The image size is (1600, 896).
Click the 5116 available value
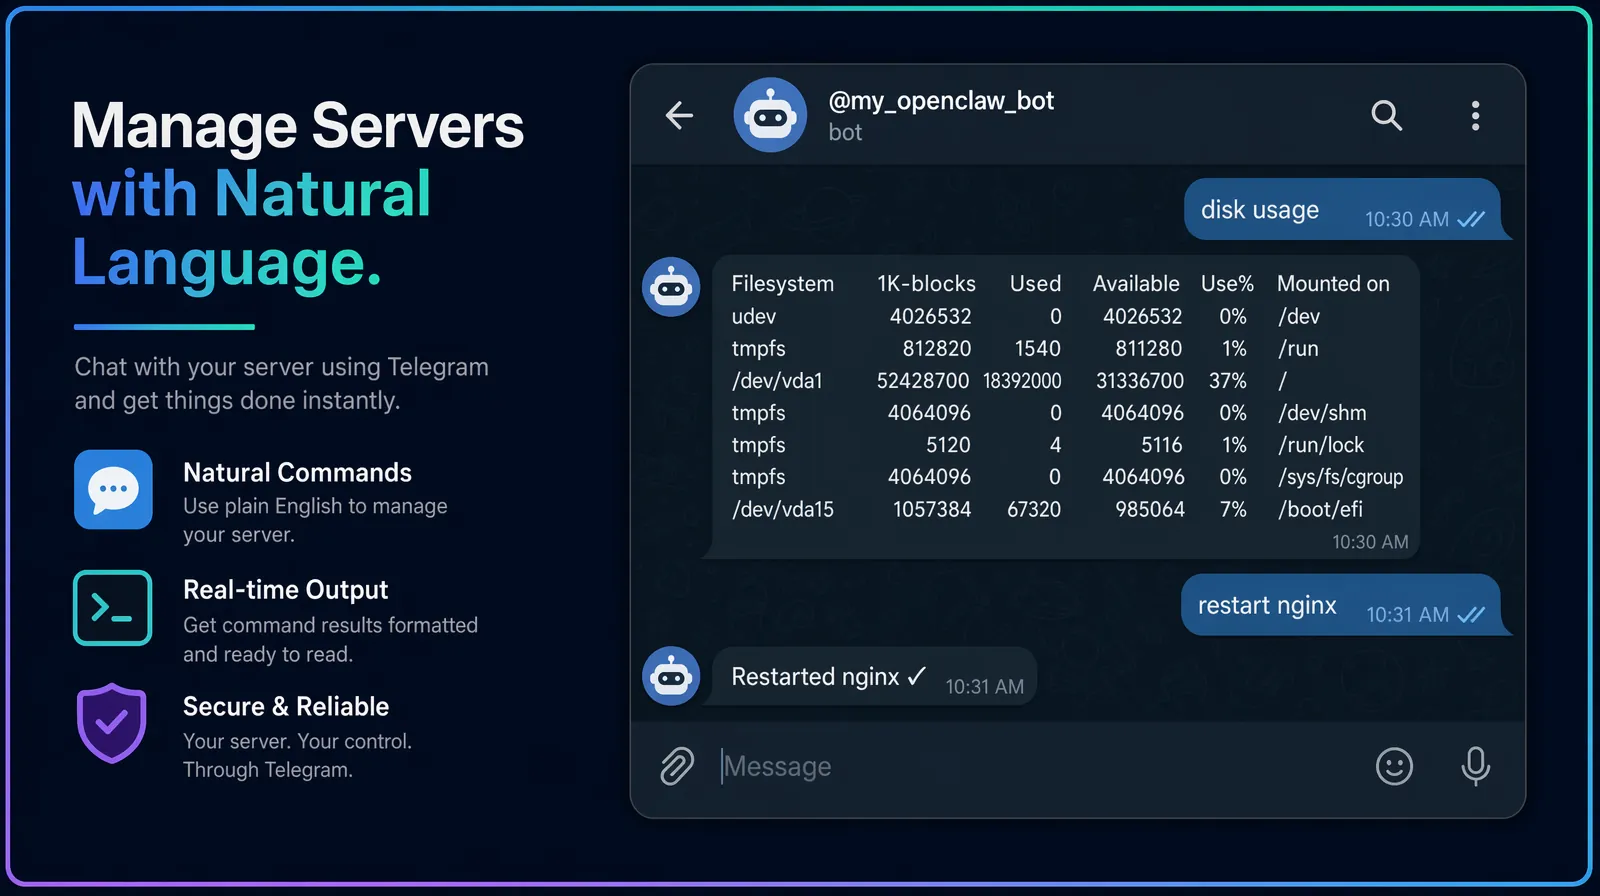[1162, 445]
